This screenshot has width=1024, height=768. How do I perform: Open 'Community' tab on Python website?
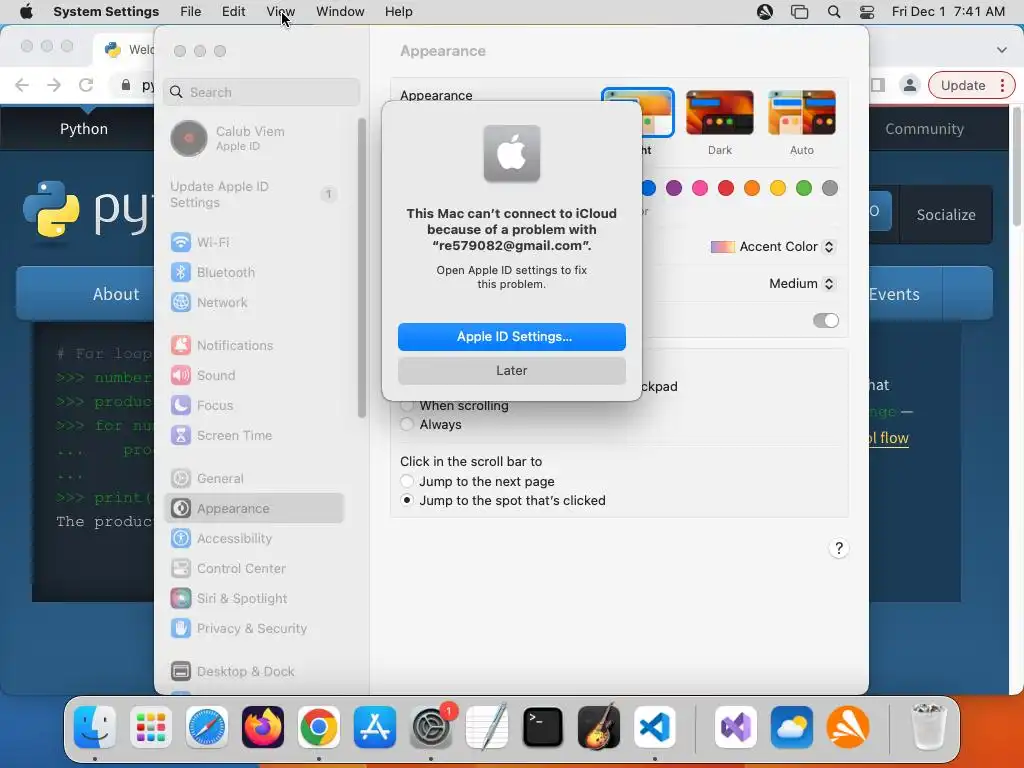coord(924,129)
